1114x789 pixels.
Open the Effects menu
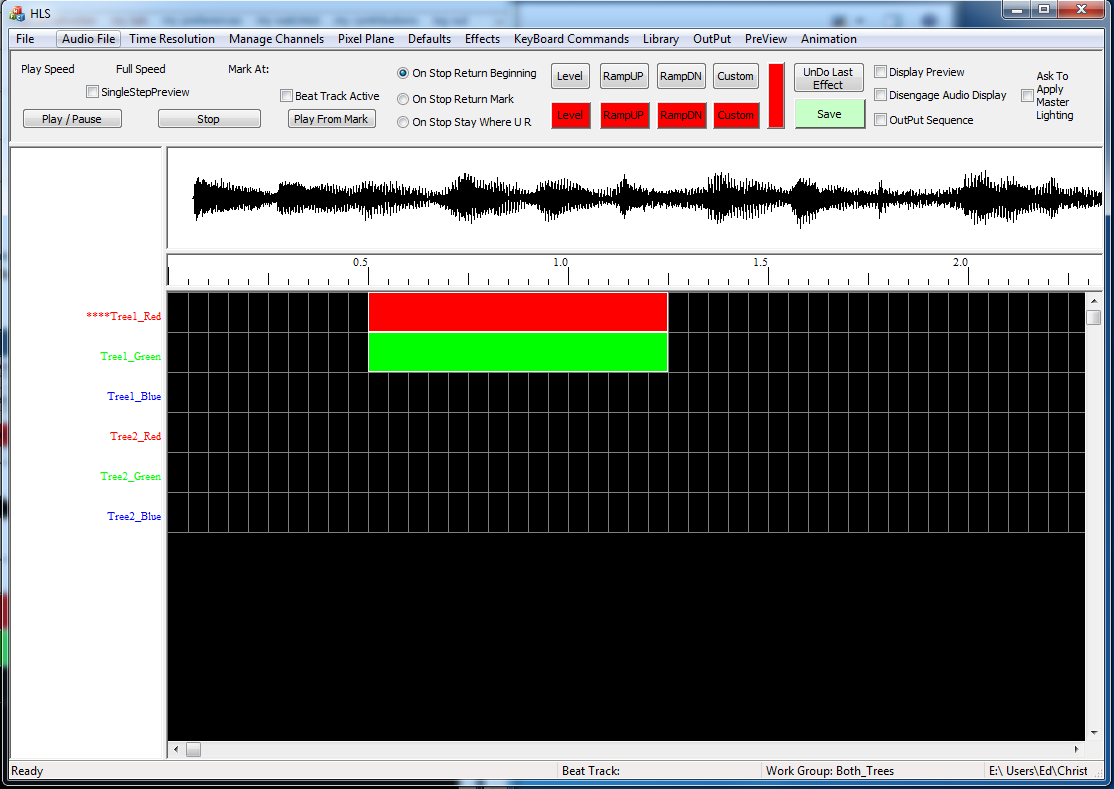click(482, 39)
